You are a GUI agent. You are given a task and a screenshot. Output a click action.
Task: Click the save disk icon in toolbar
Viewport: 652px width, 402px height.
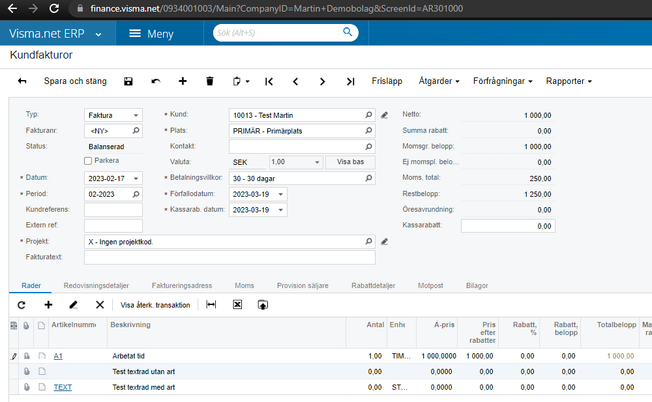tap(128, 80)
